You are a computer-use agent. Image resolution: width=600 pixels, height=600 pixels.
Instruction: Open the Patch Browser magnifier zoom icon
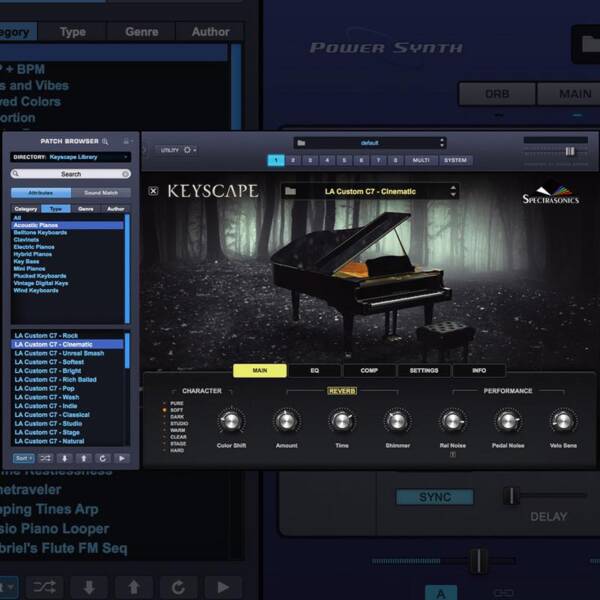coord(105,142)
